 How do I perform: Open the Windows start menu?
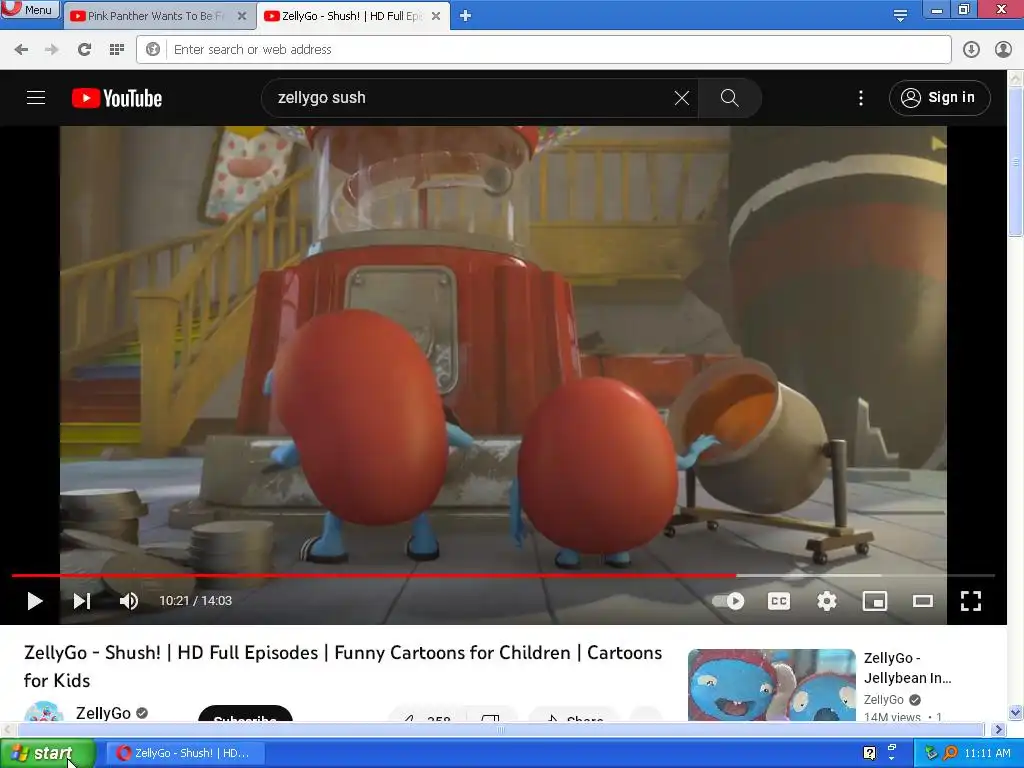point(47,753)
